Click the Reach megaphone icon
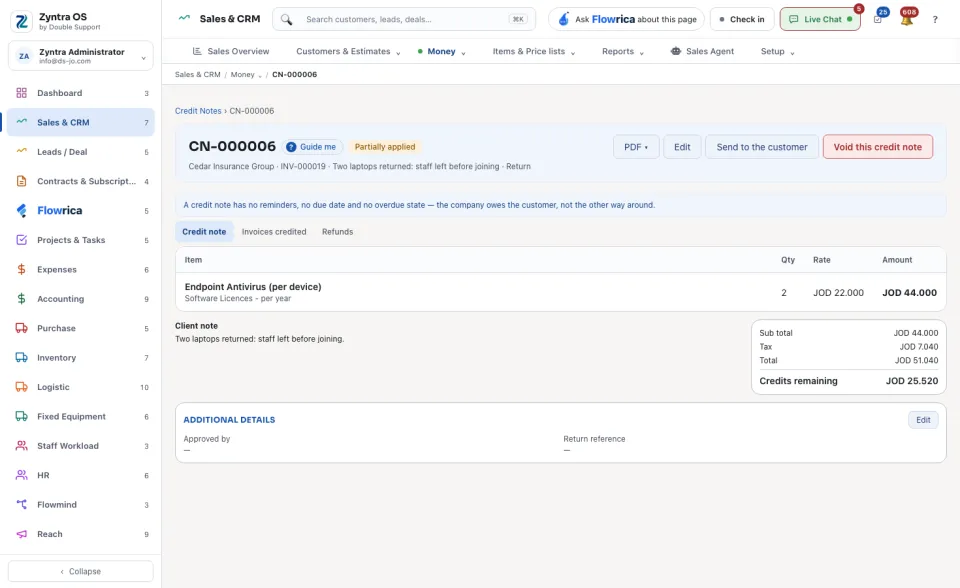Viewport: 960px width, 588px height. [21, 534]
